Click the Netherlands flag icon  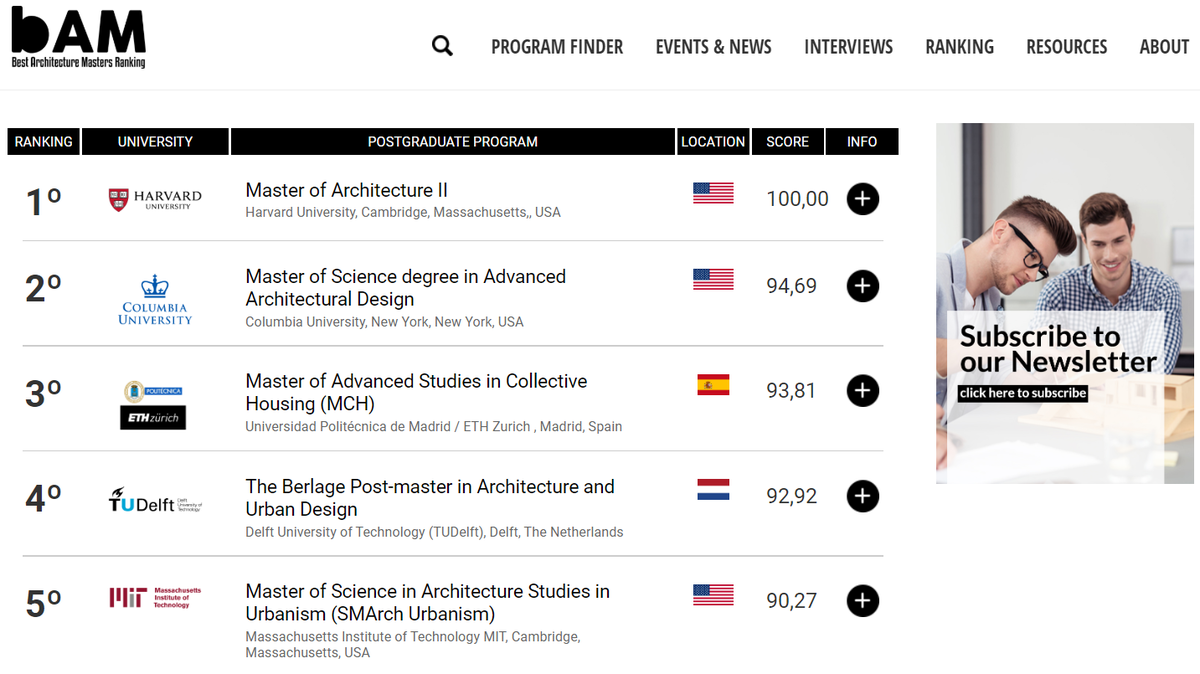pos(713,490)
